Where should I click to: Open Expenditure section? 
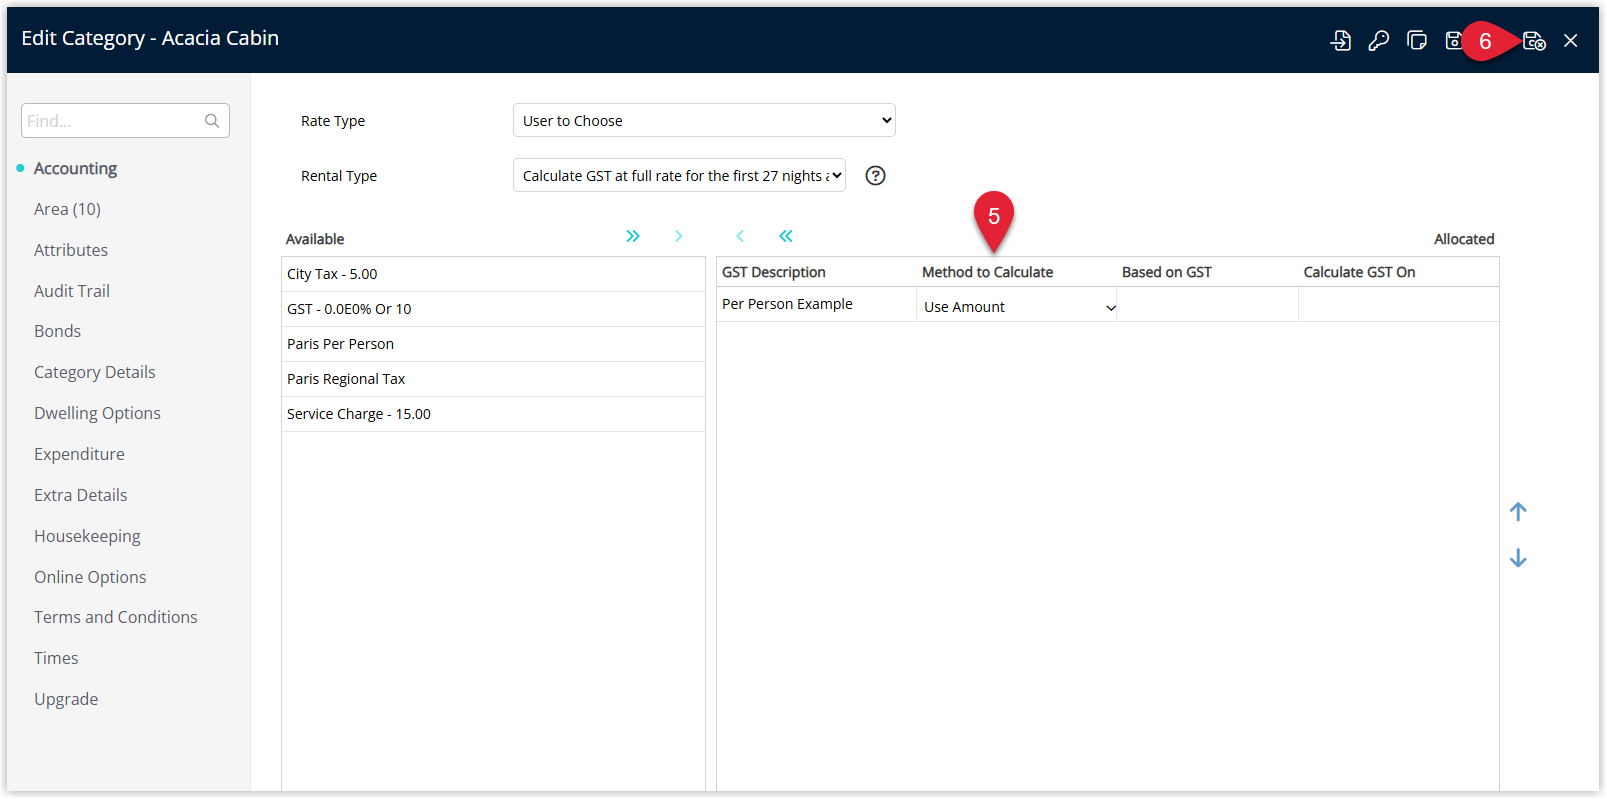pyautogui.click(x=79, y=454)
